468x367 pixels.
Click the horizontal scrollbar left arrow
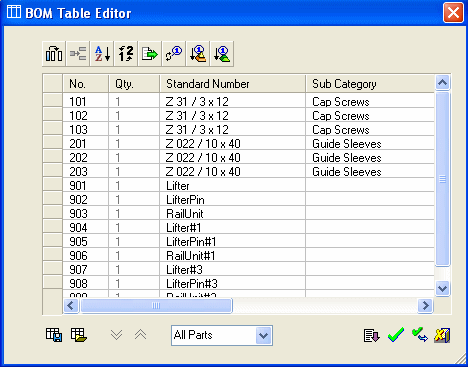pos(71,305)
